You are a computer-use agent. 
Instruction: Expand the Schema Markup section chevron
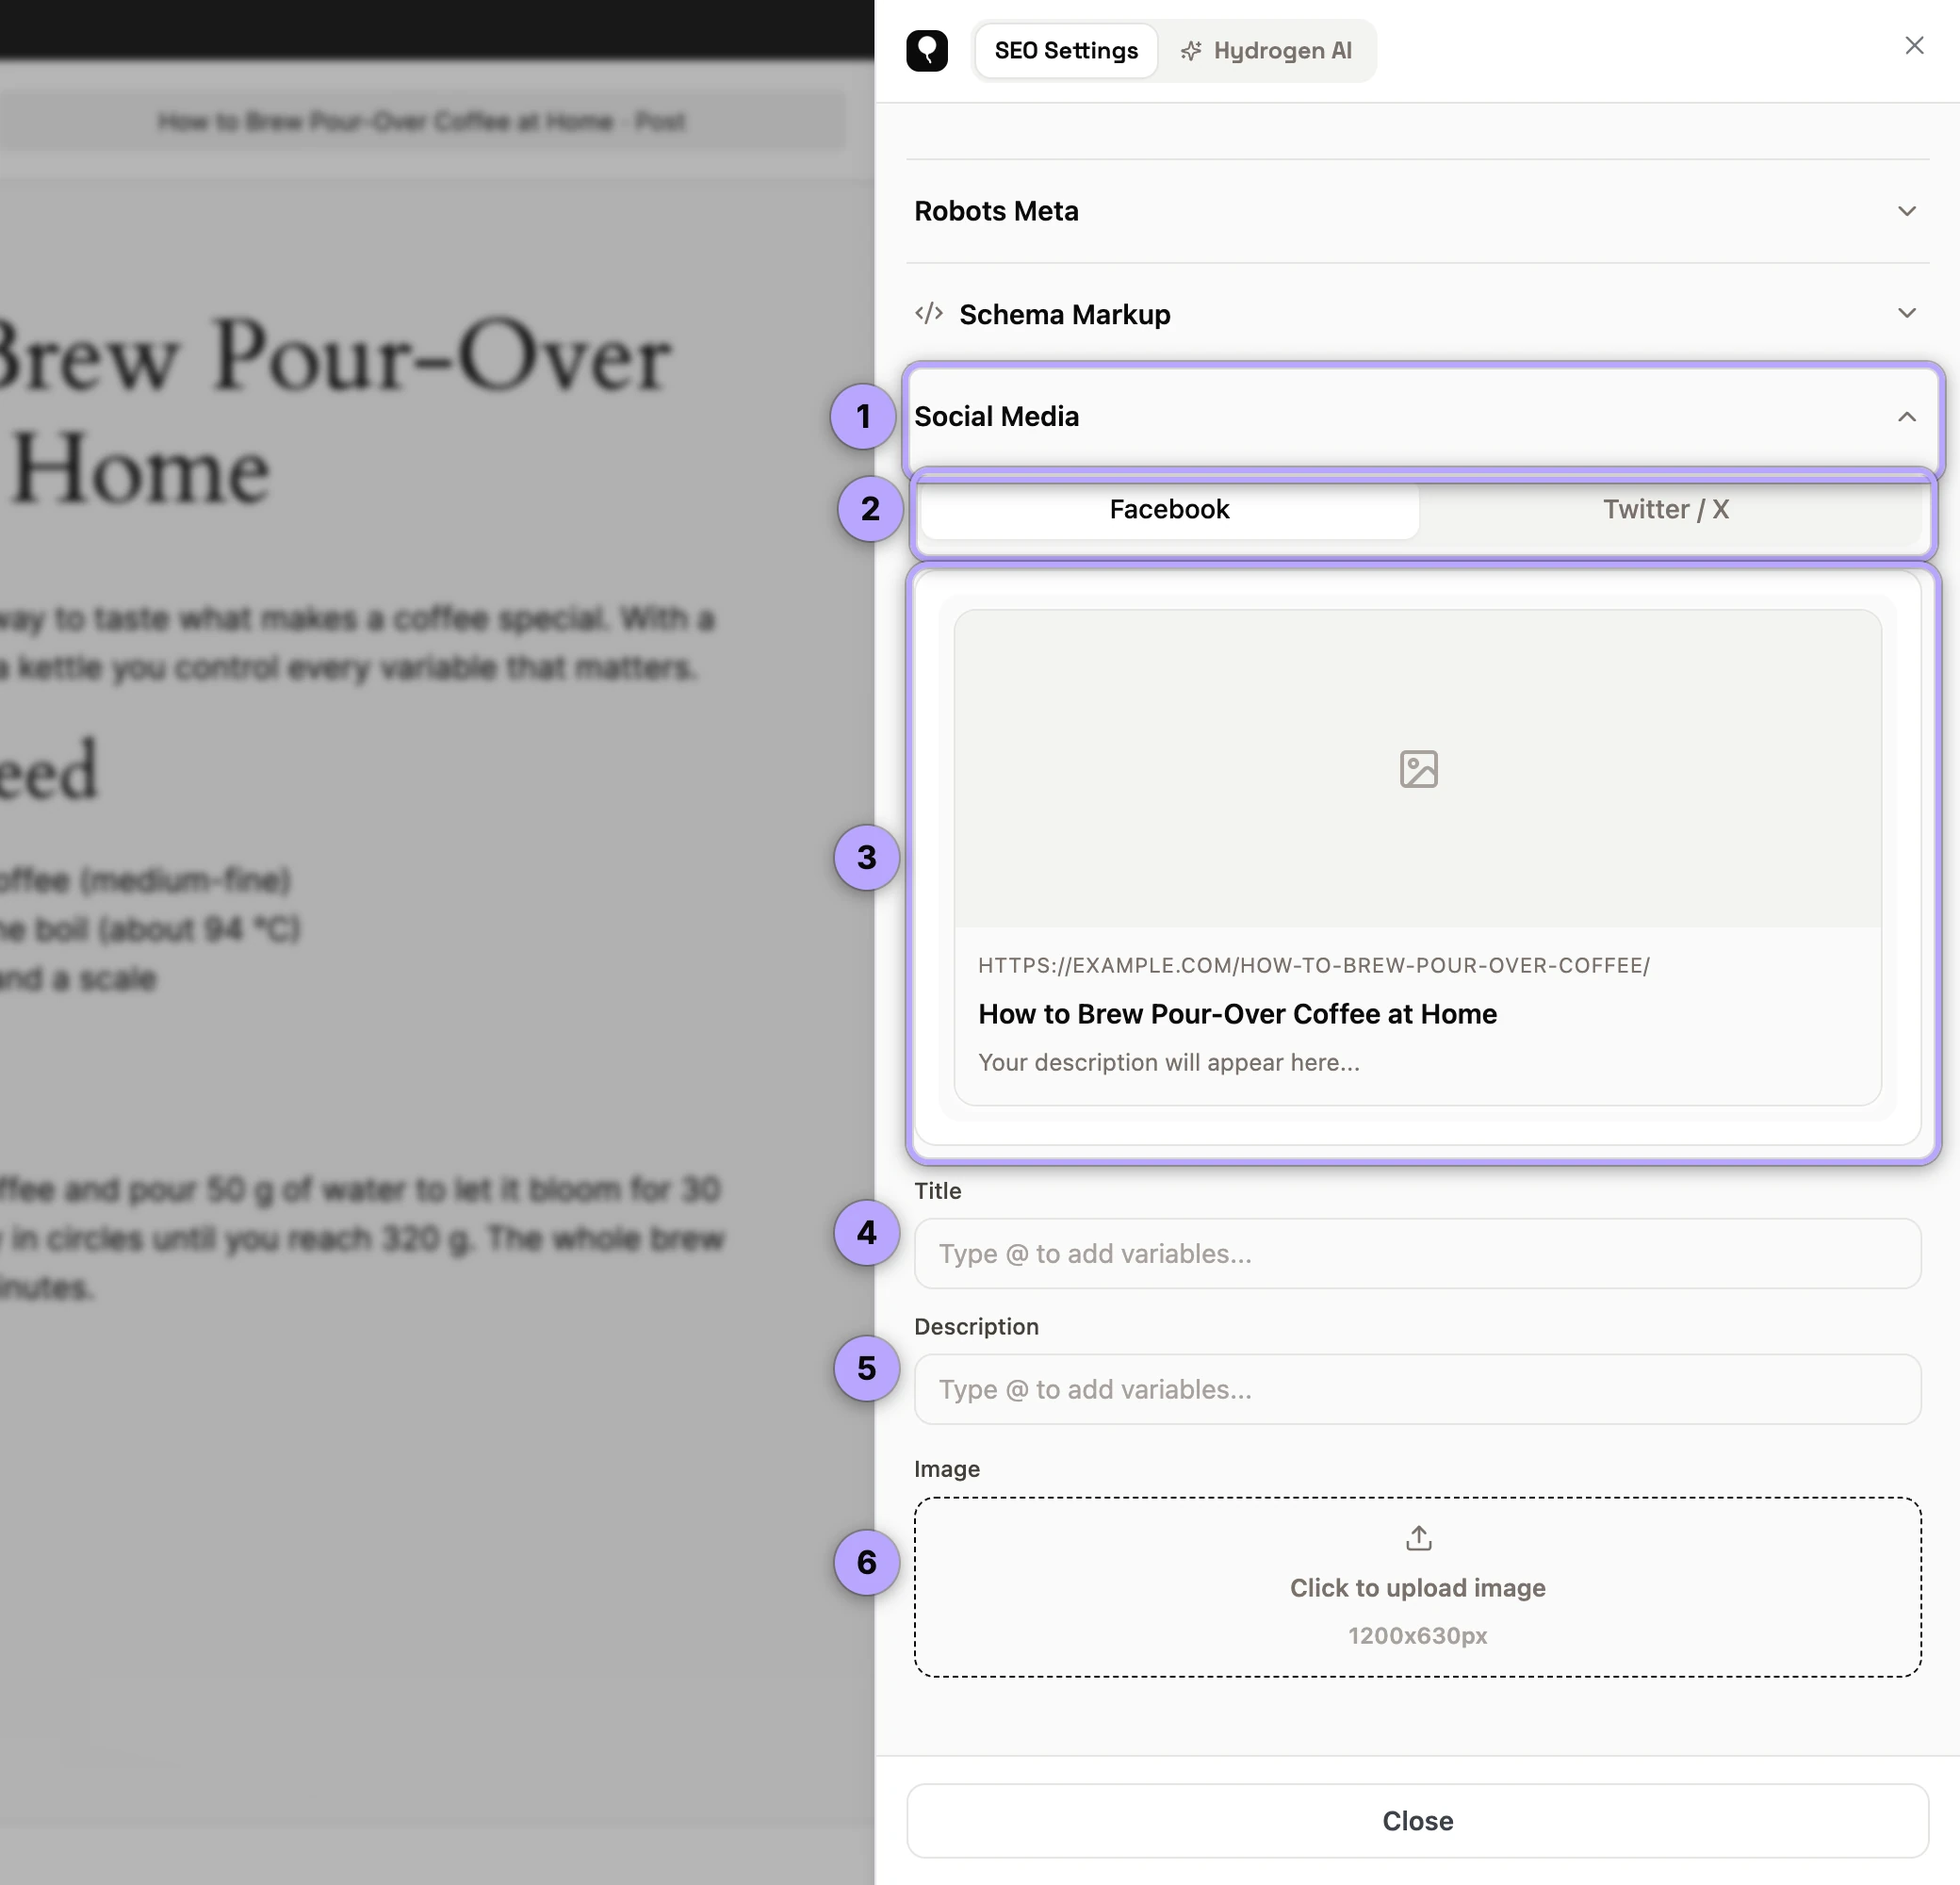[x=1906, y=314]
